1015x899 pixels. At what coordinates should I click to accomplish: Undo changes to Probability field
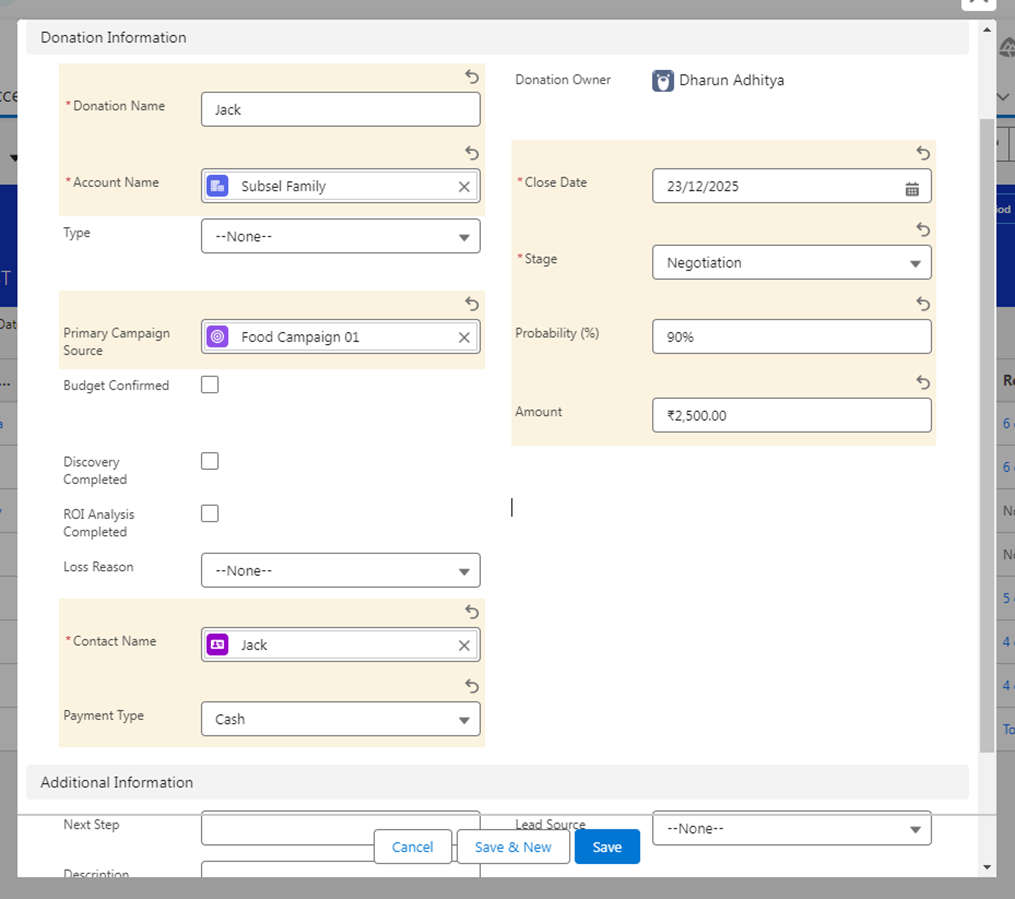click(923, 304)
